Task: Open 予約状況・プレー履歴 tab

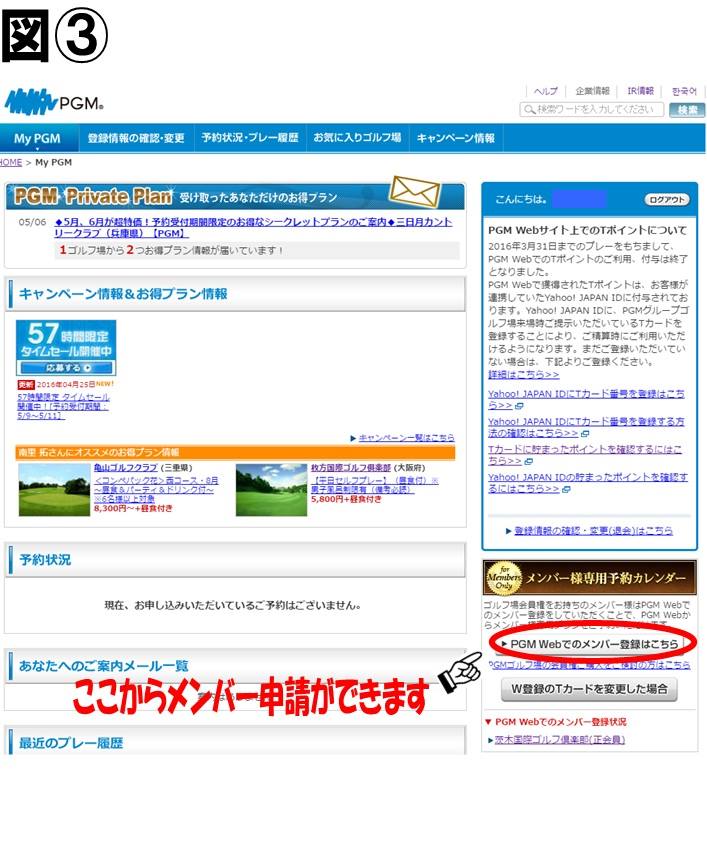Action: [250, 138]
